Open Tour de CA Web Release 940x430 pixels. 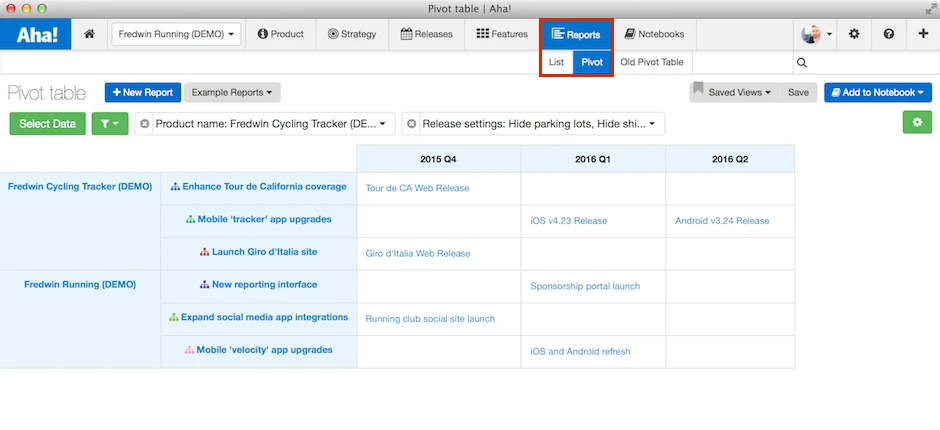click(x=417, y=188)
